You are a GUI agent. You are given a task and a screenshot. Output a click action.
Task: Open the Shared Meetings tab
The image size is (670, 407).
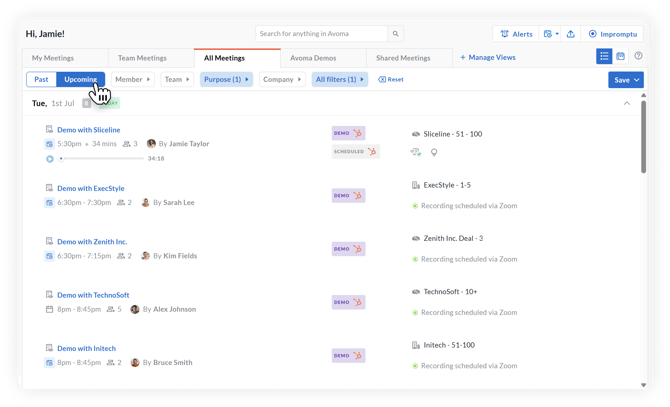tap(403, 58)
